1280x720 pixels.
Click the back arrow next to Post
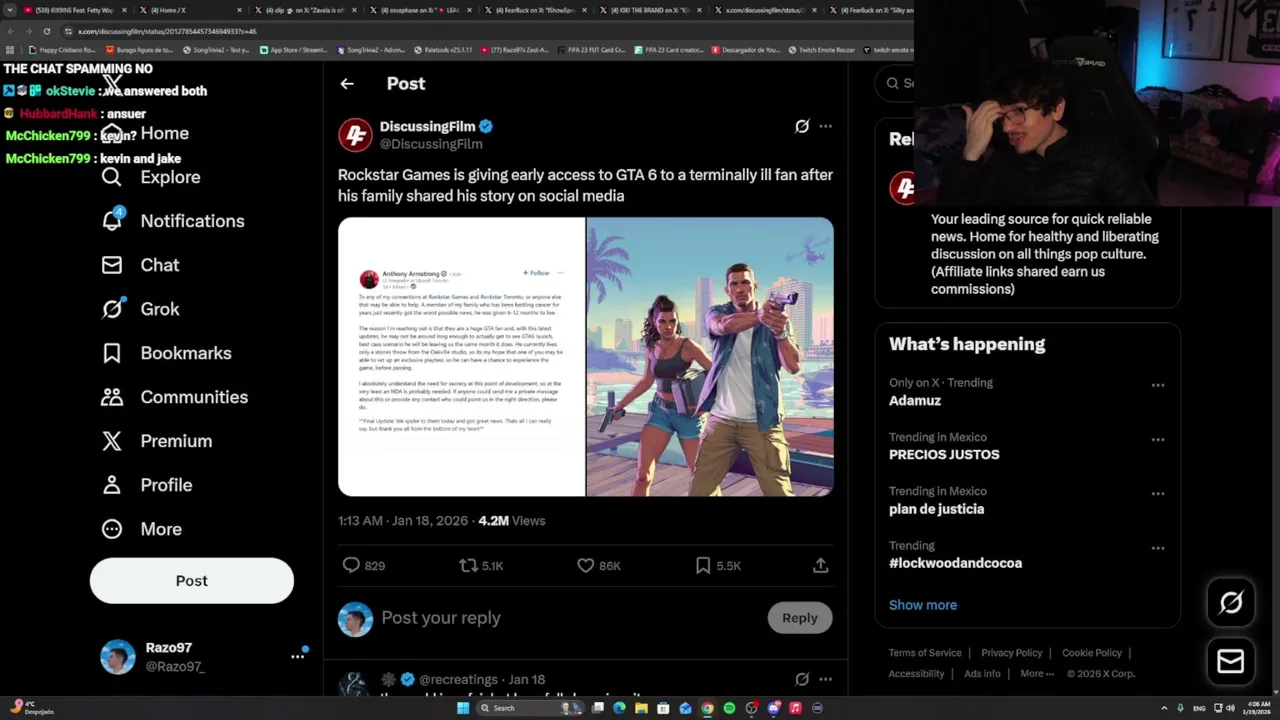coord(347,84)
